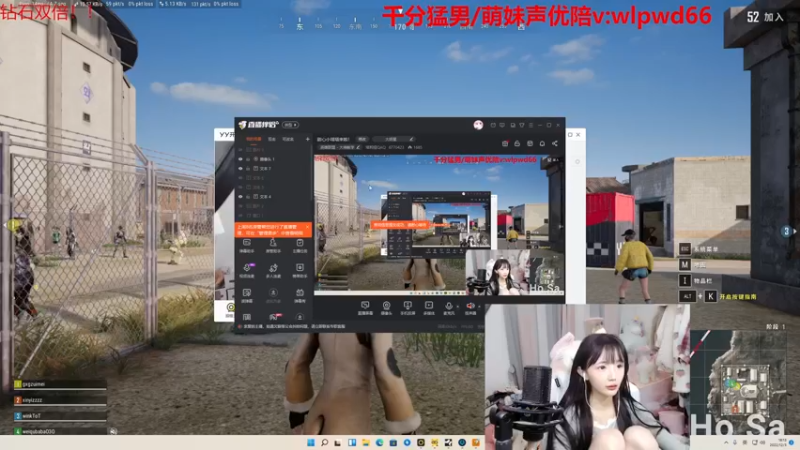
Task: Open first tool in top row of tool grid
Action: [x=247, y=245]
